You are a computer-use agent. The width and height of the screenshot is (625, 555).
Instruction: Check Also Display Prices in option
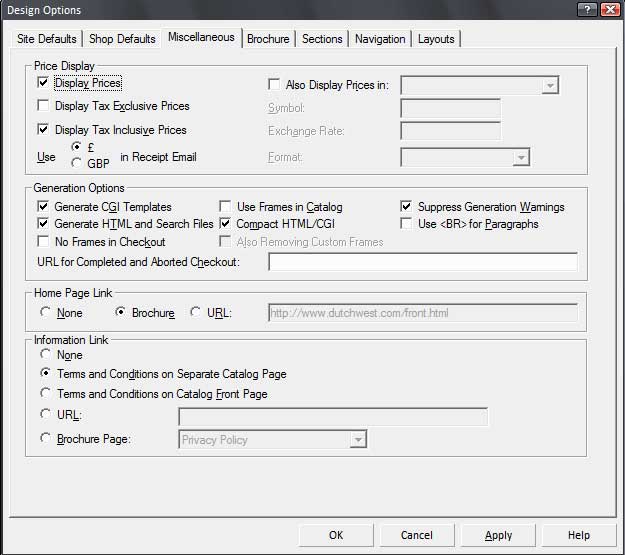point(275,85)
